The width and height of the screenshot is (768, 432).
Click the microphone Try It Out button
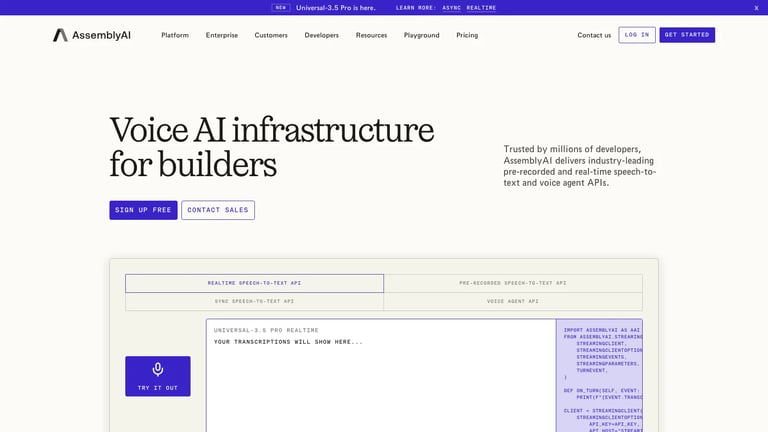tap(158, 376)
